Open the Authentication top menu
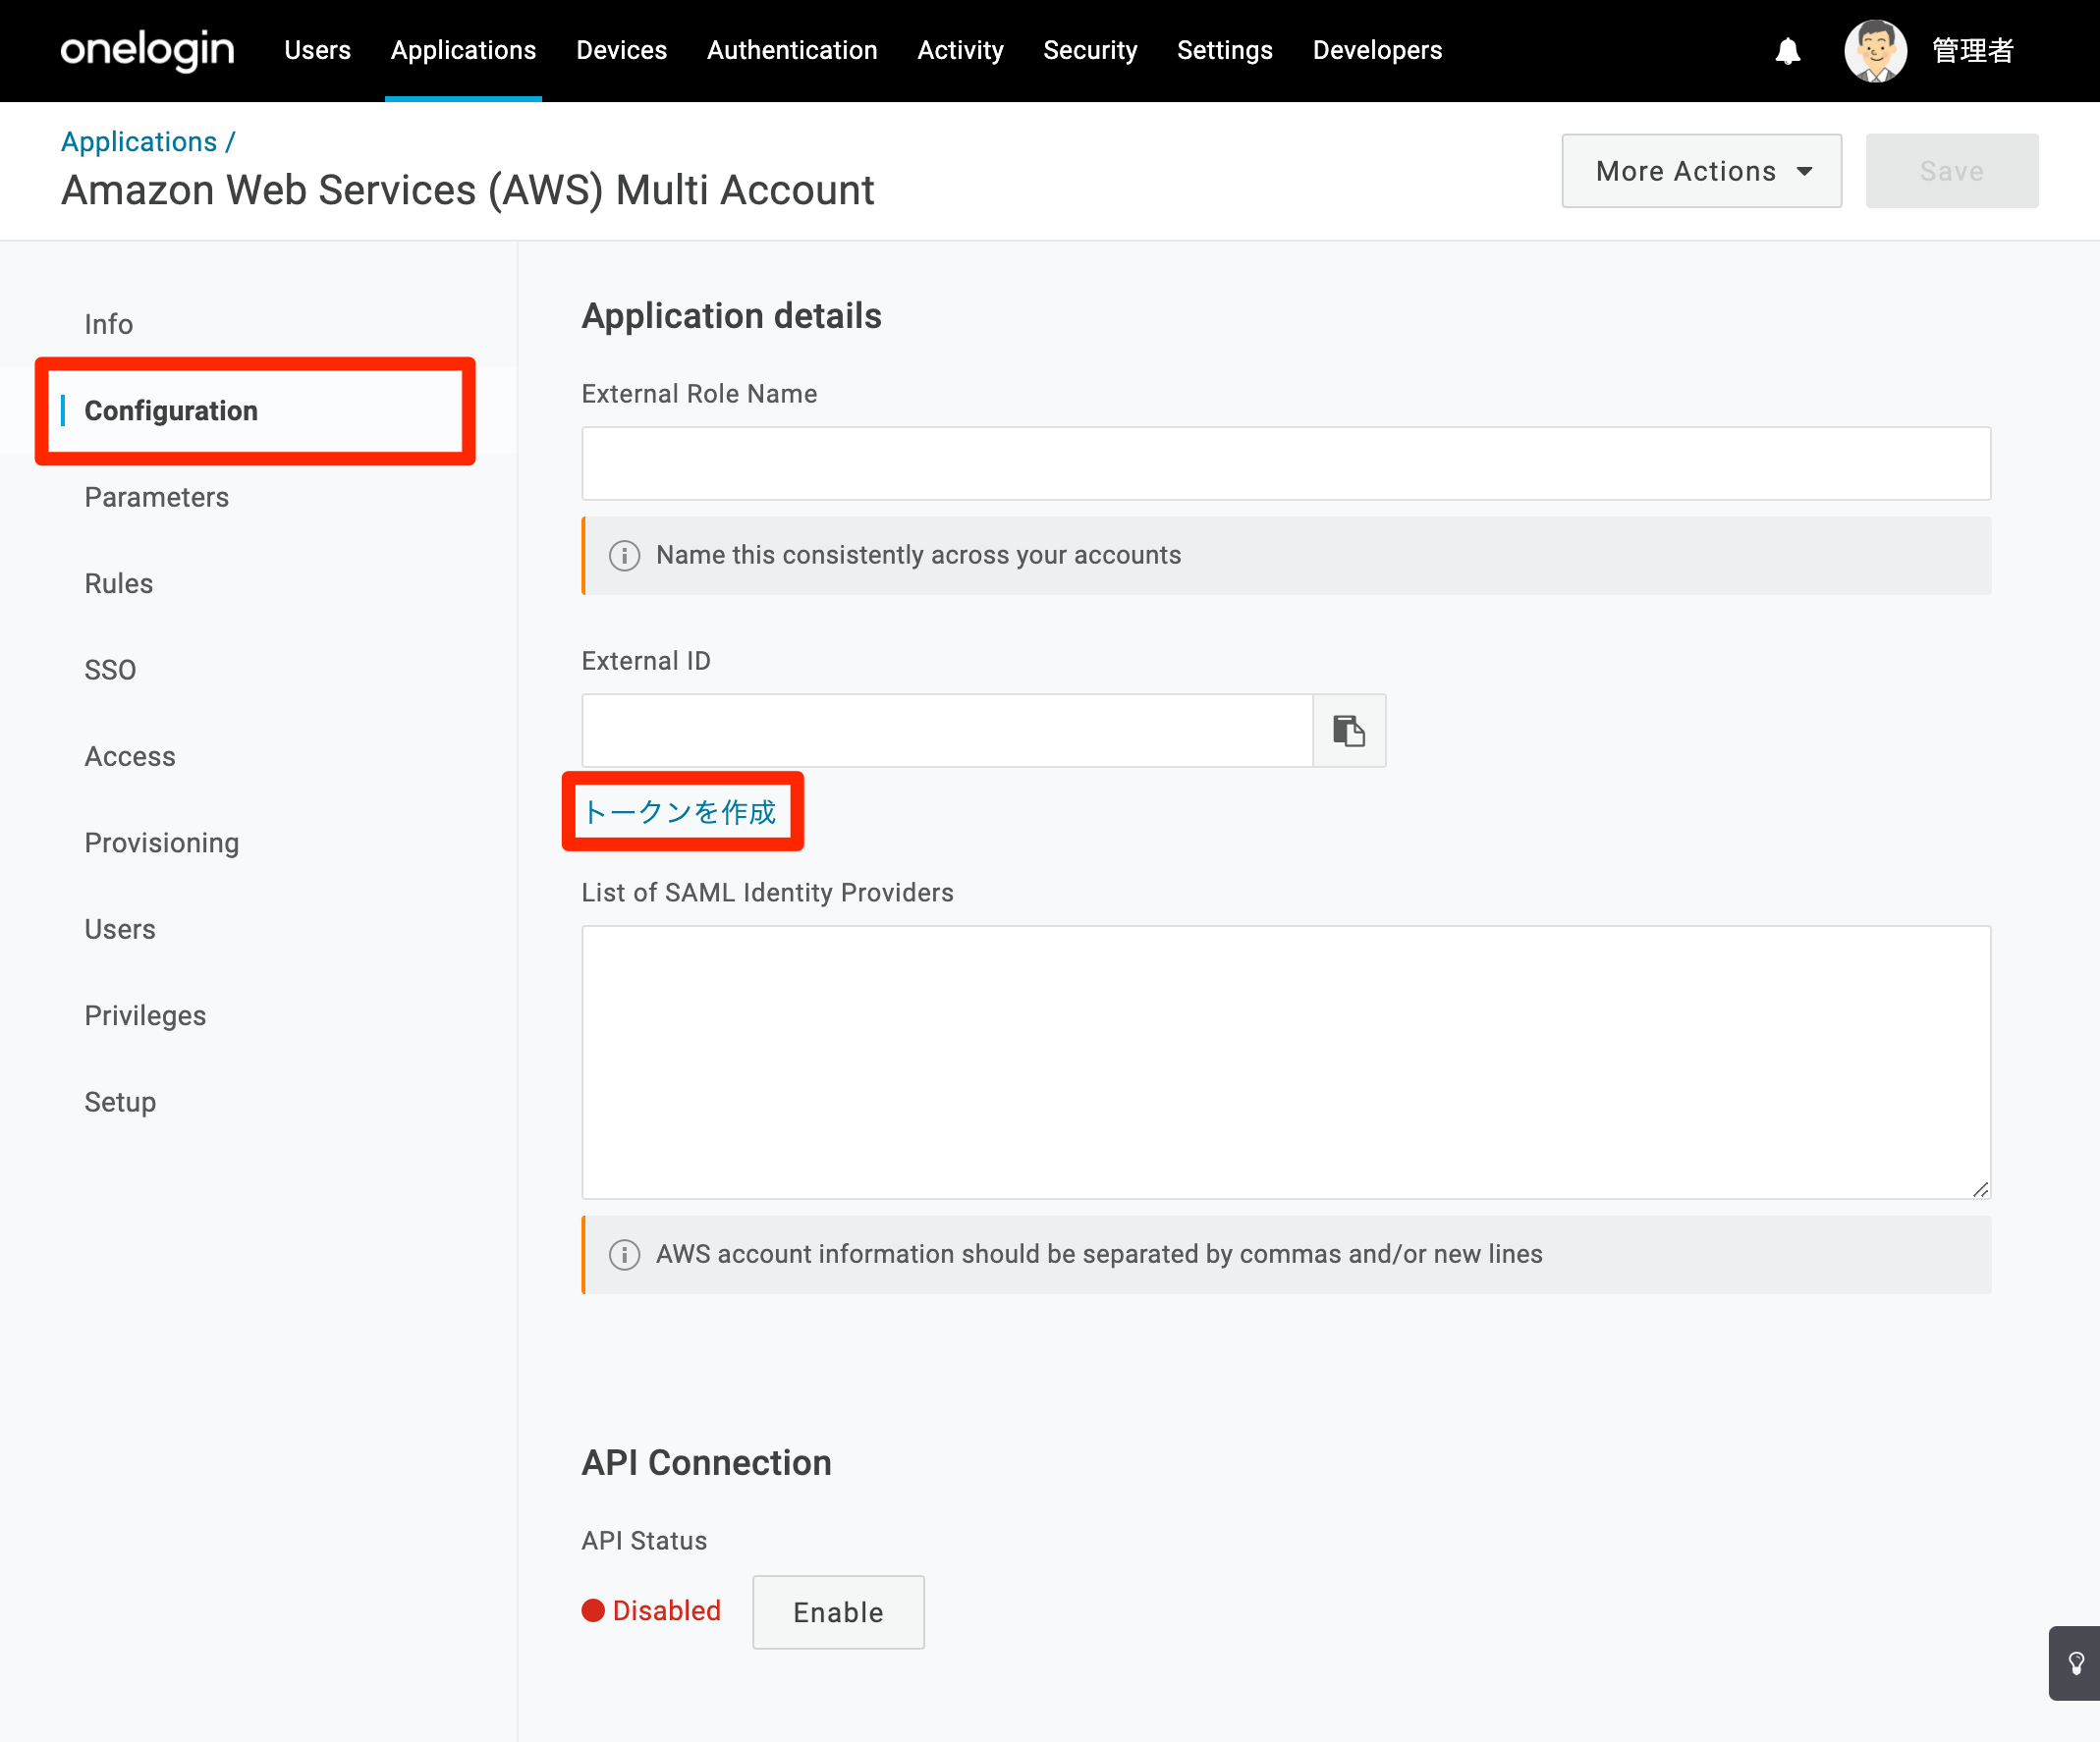Image resolution: width=2100 pixels, height=1742 pixels. (792, 50)
